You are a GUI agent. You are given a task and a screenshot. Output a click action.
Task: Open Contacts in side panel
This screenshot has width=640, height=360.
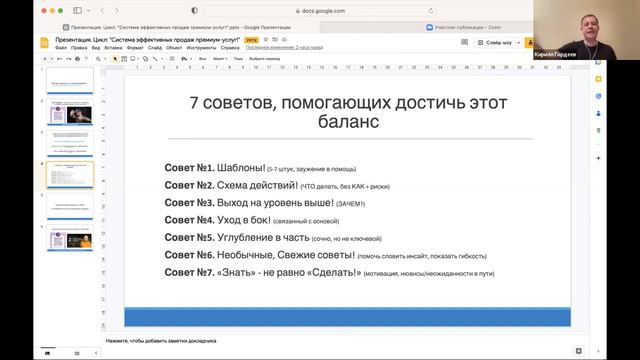(598, 113)
